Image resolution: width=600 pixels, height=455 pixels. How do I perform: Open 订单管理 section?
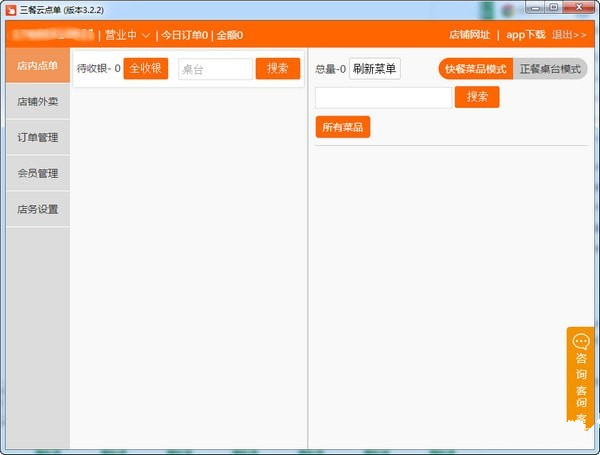38,137
